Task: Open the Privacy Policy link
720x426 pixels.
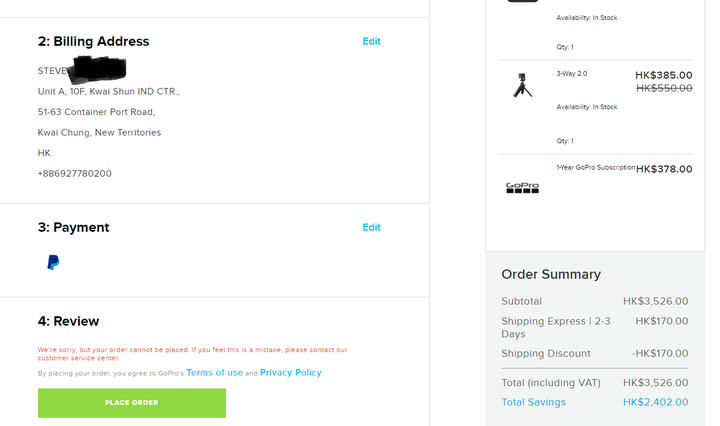Action: tap(291, 373)
